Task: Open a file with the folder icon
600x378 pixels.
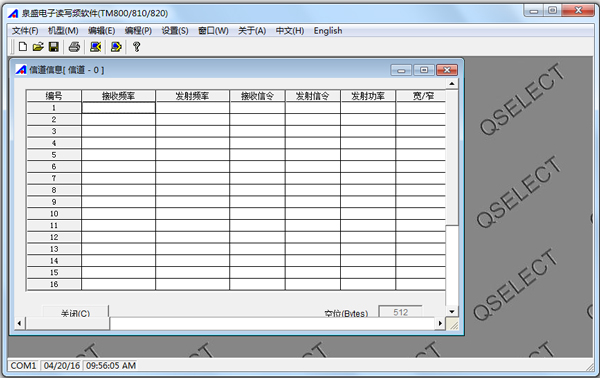Action: click(x=38, y=47)
